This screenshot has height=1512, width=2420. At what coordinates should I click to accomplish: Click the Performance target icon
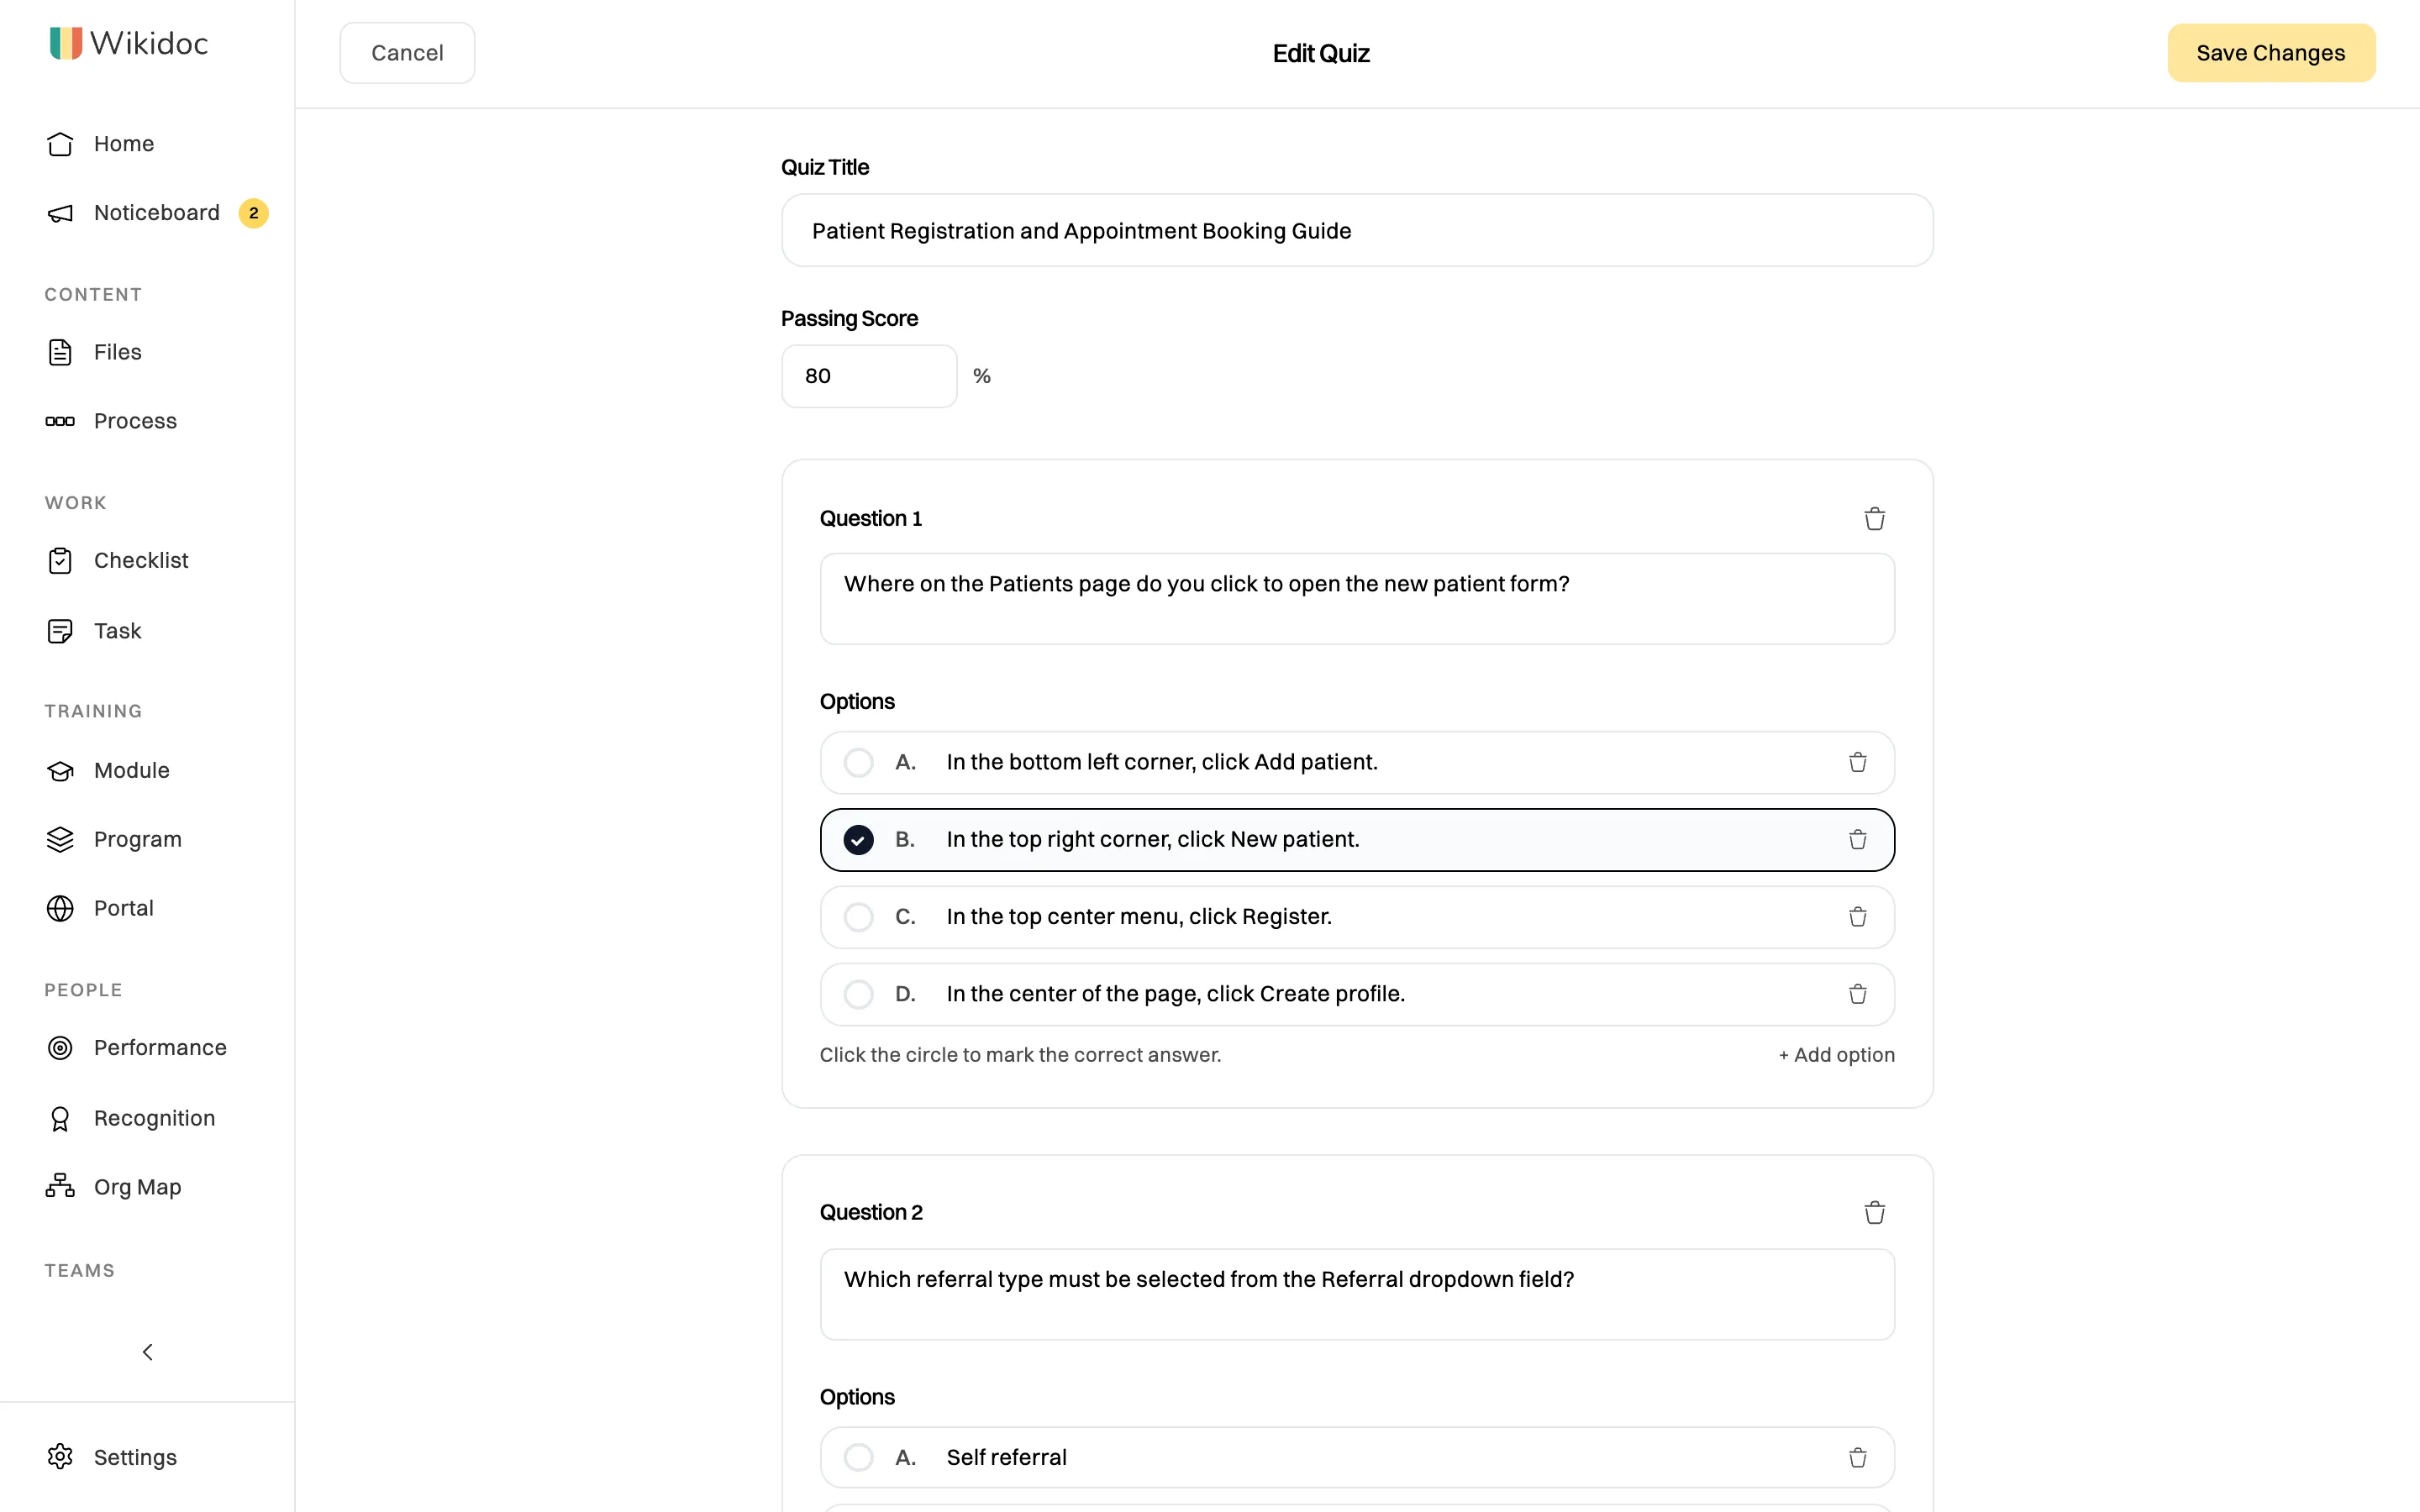coord(60,1048)
